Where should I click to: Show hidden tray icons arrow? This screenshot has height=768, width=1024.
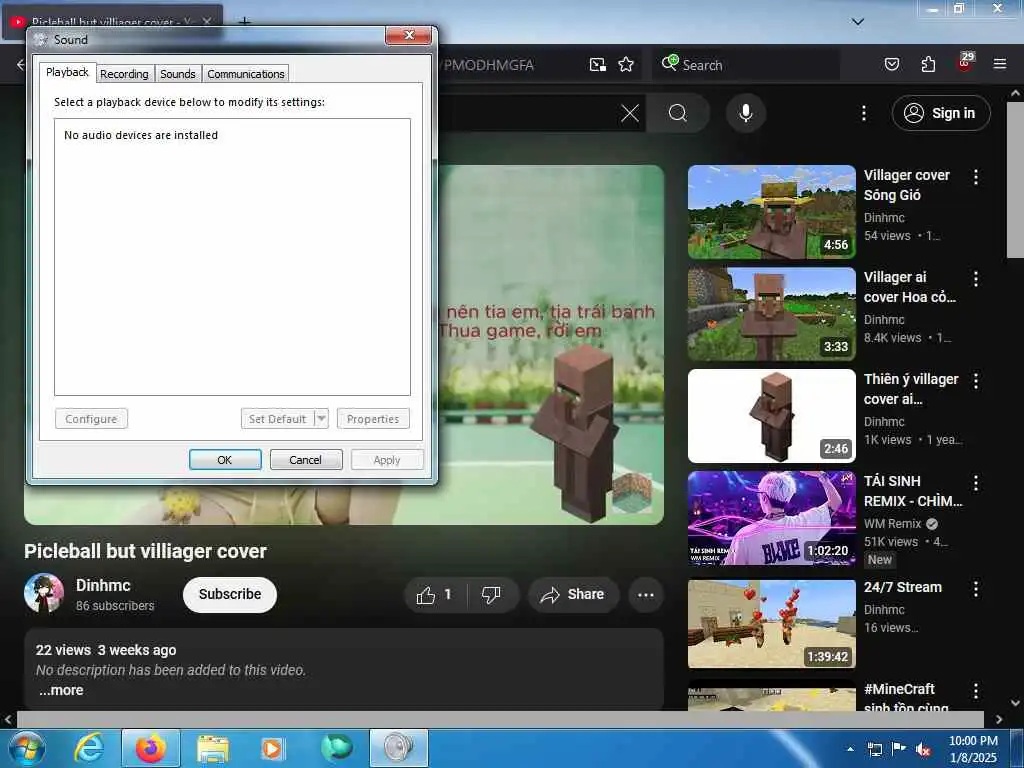[x=850, y=749]
